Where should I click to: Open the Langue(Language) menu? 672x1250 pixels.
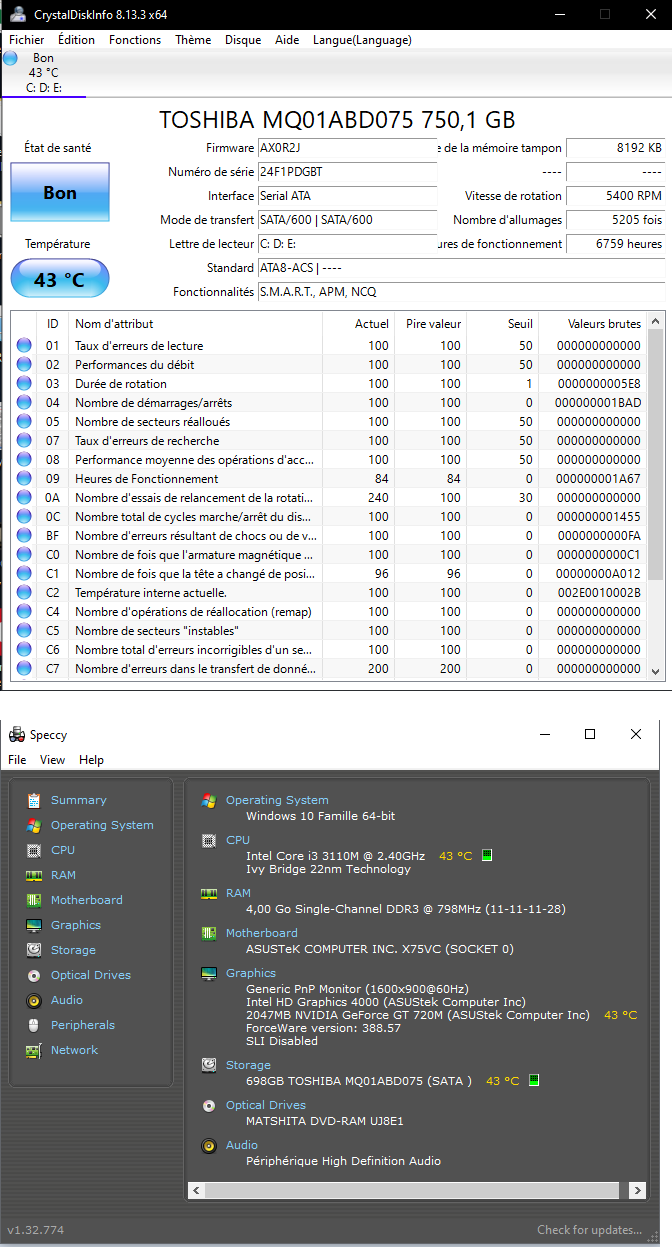tap(362, 40)
